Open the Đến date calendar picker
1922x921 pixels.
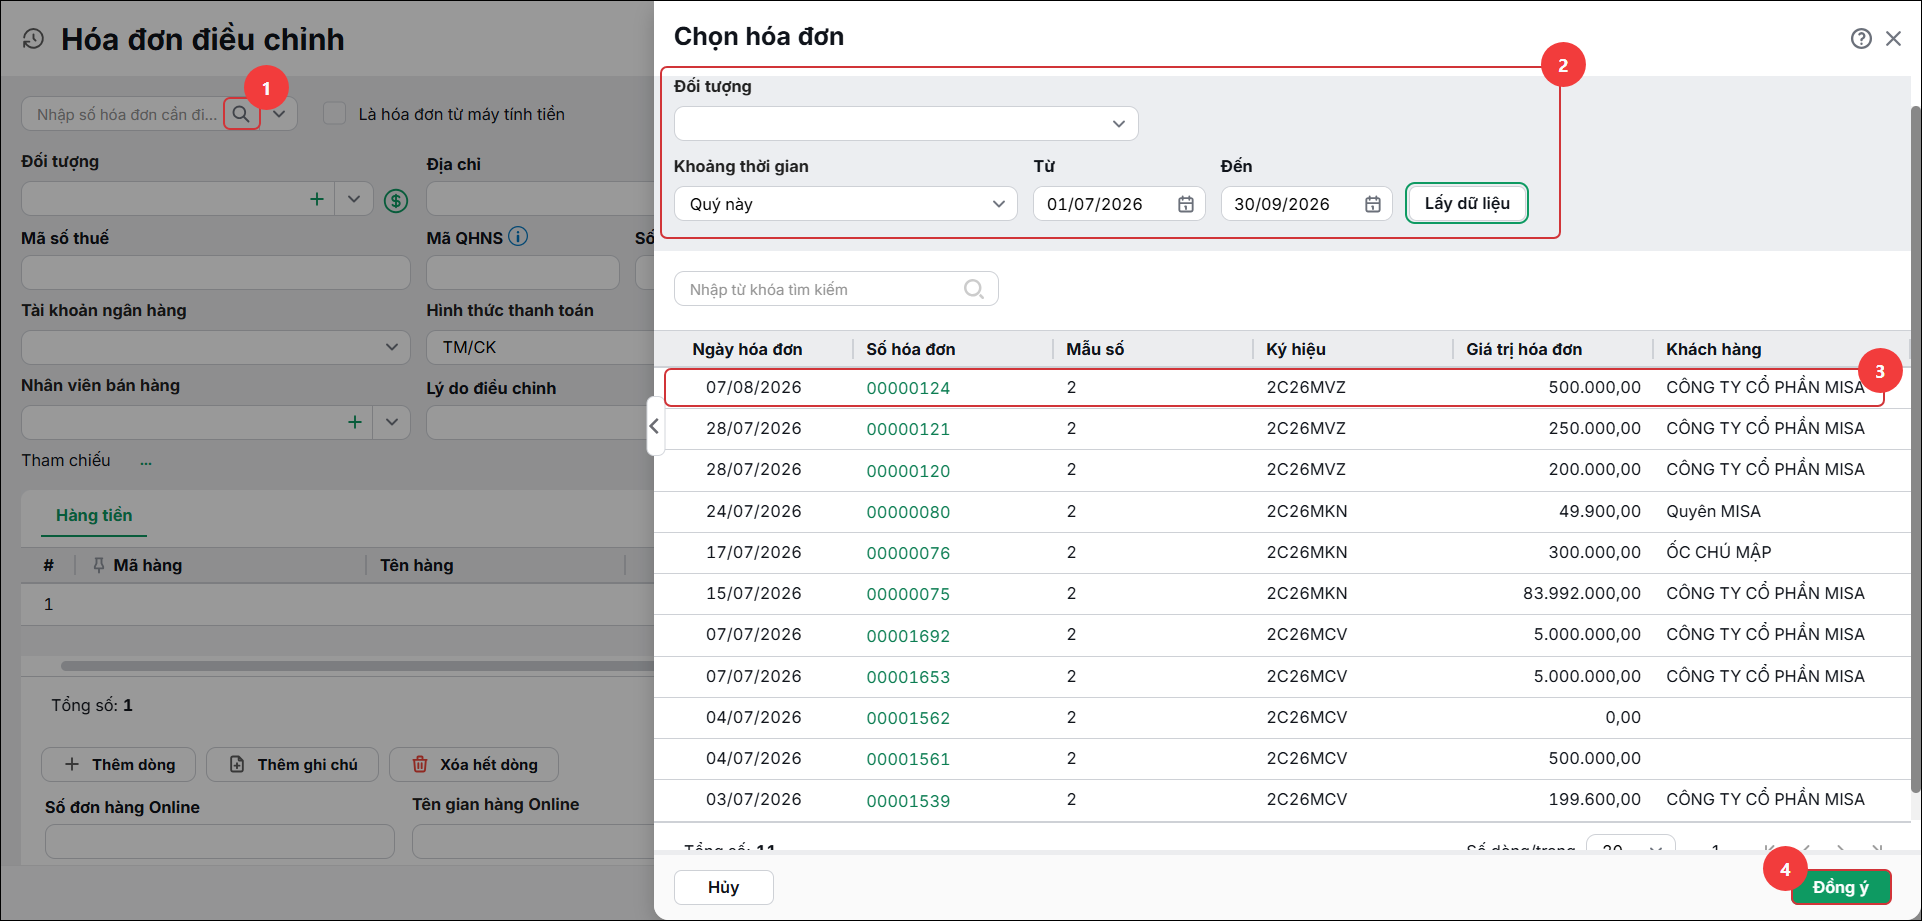coord(1373,204)
